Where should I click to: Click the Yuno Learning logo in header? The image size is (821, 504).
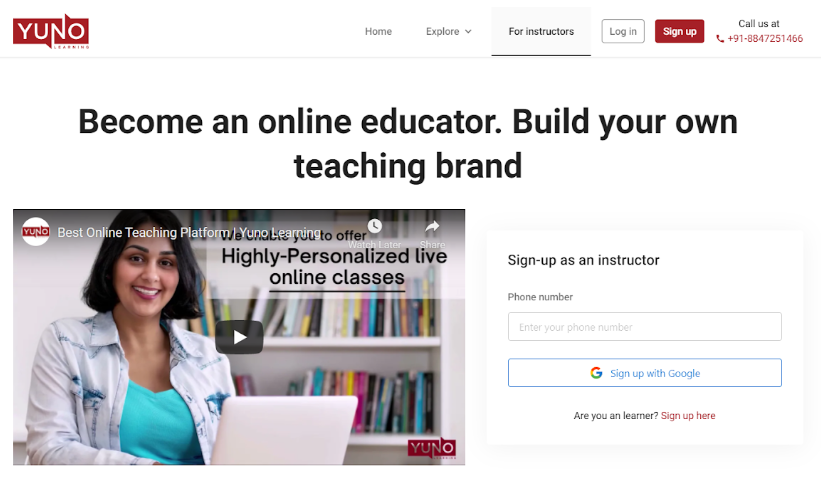pos(51,31)
